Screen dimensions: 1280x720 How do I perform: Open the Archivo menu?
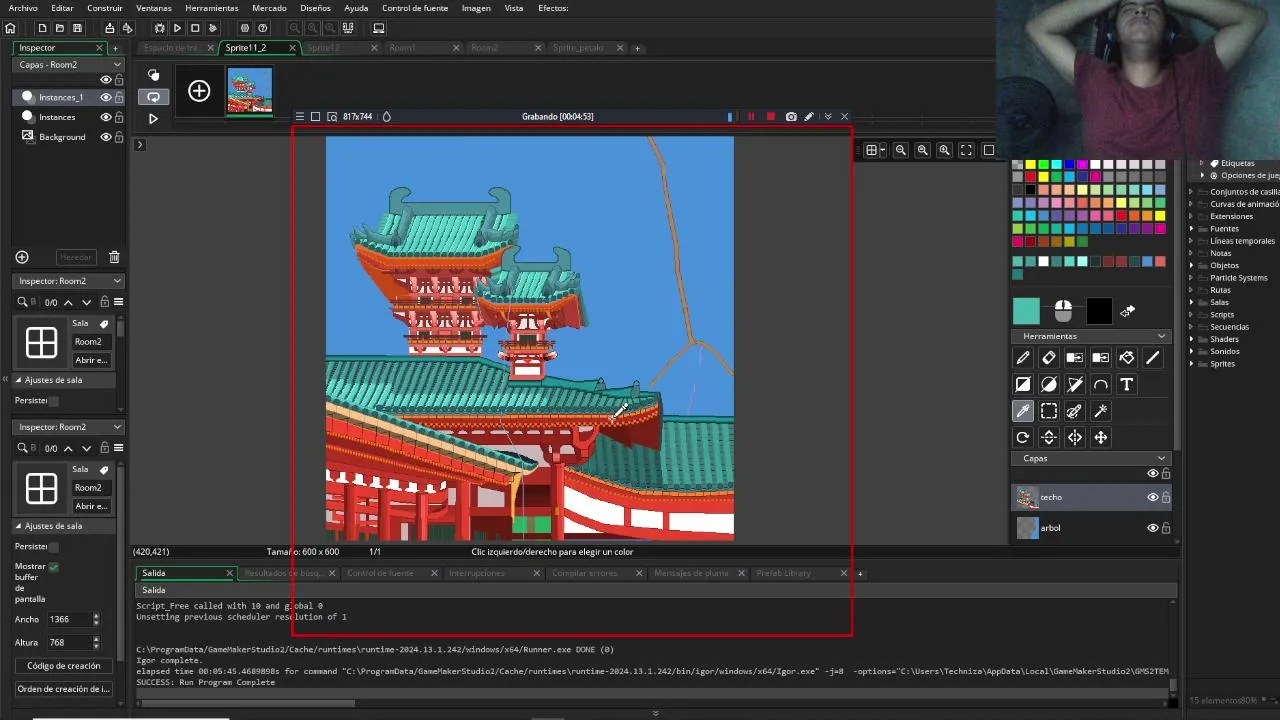(23, 8)
